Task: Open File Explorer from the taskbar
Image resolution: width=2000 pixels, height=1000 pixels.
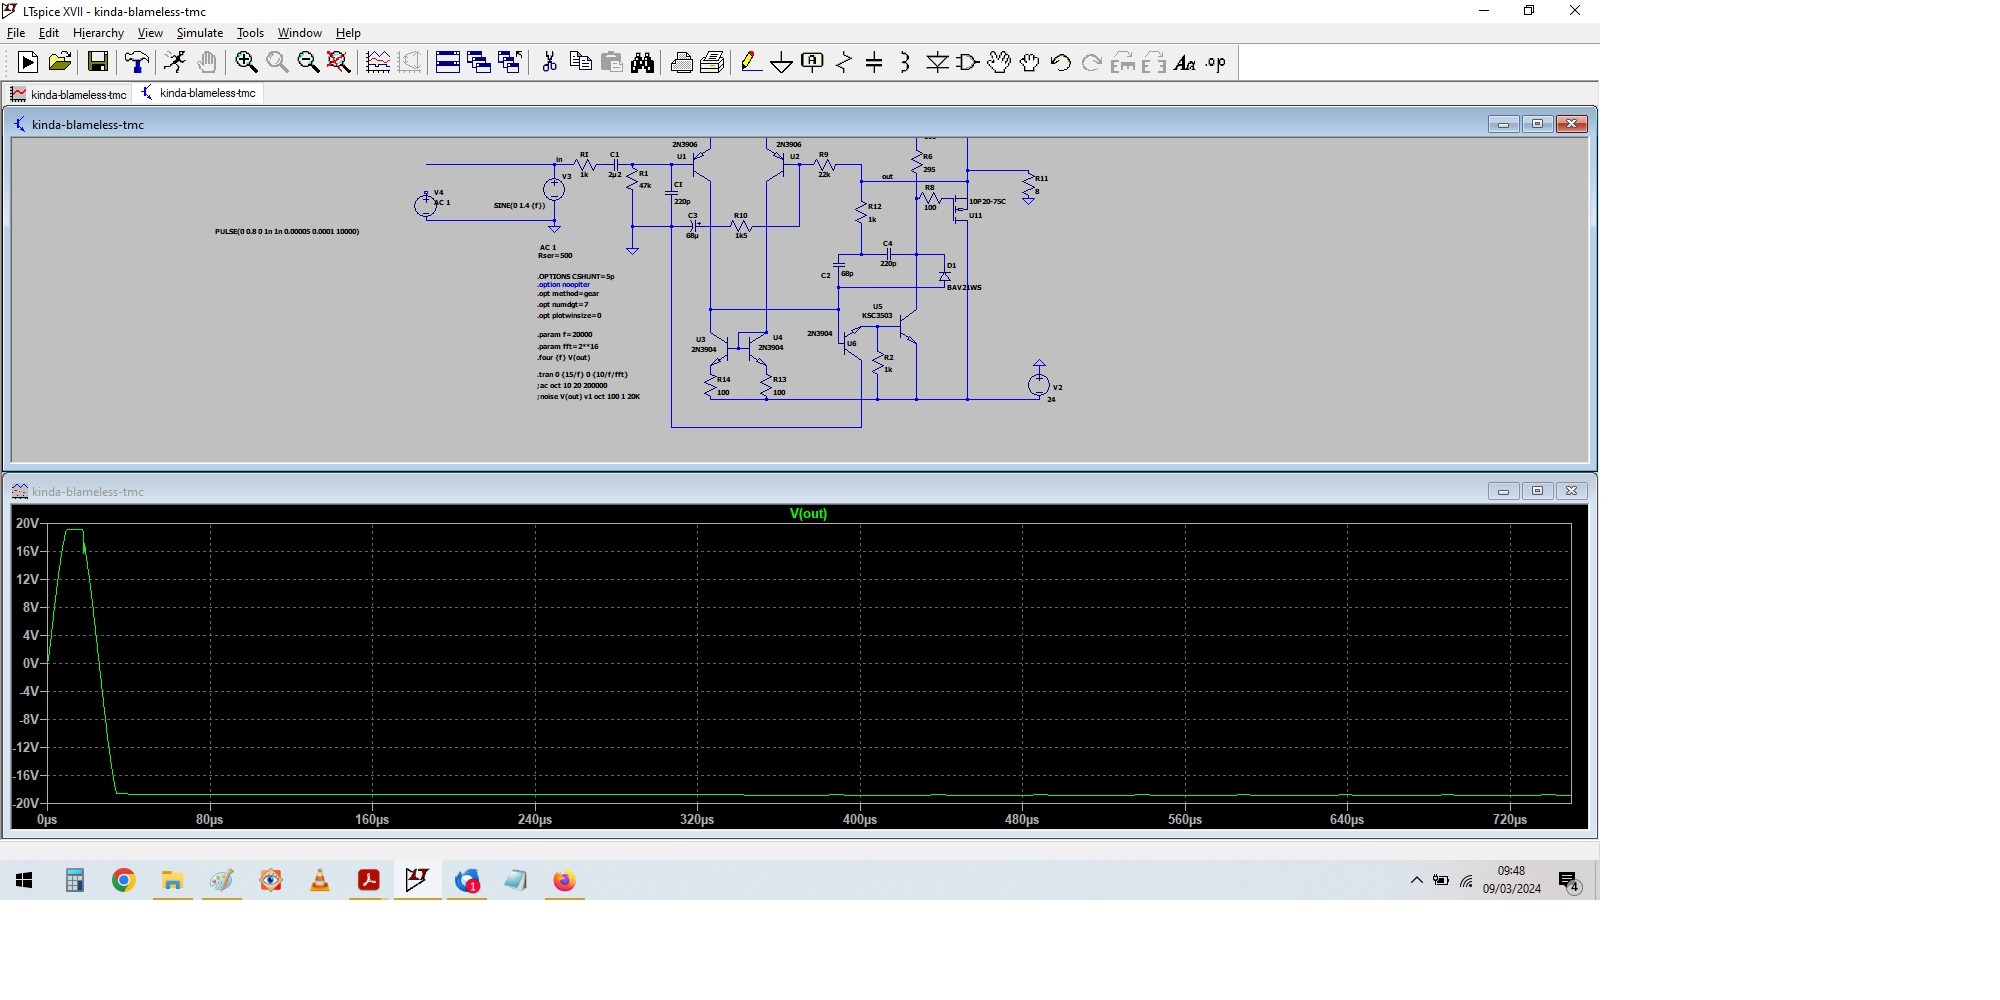Action: [172, 880]
